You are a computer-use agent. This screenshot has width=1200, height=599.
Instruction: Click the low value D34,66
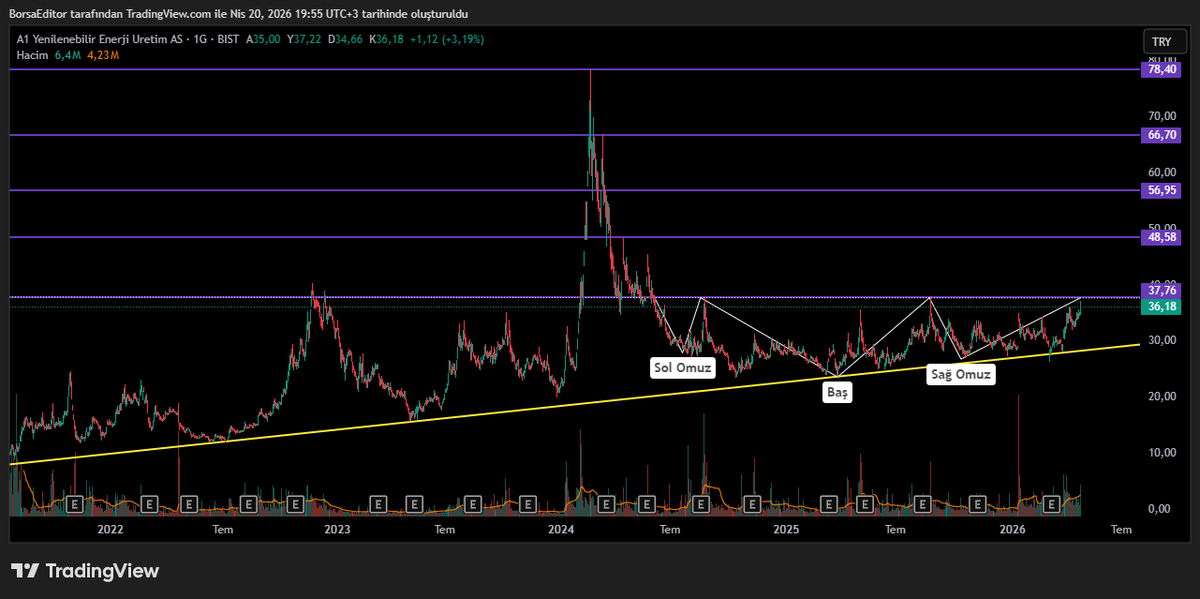(x=345, y=39)
